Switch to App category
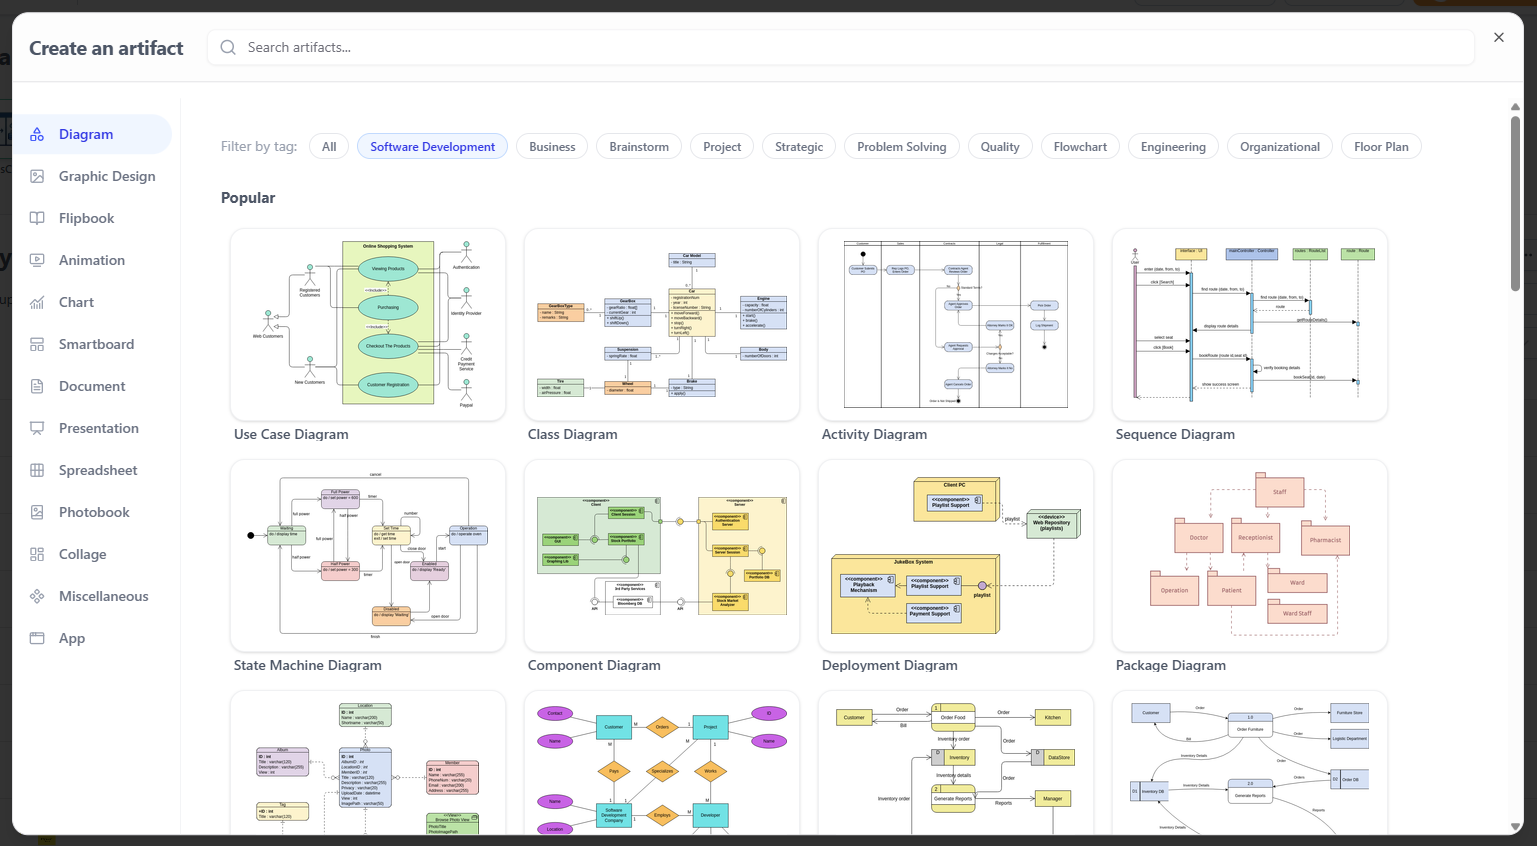The width and height of the screenshot is (1537, 846). pos(93,638)
